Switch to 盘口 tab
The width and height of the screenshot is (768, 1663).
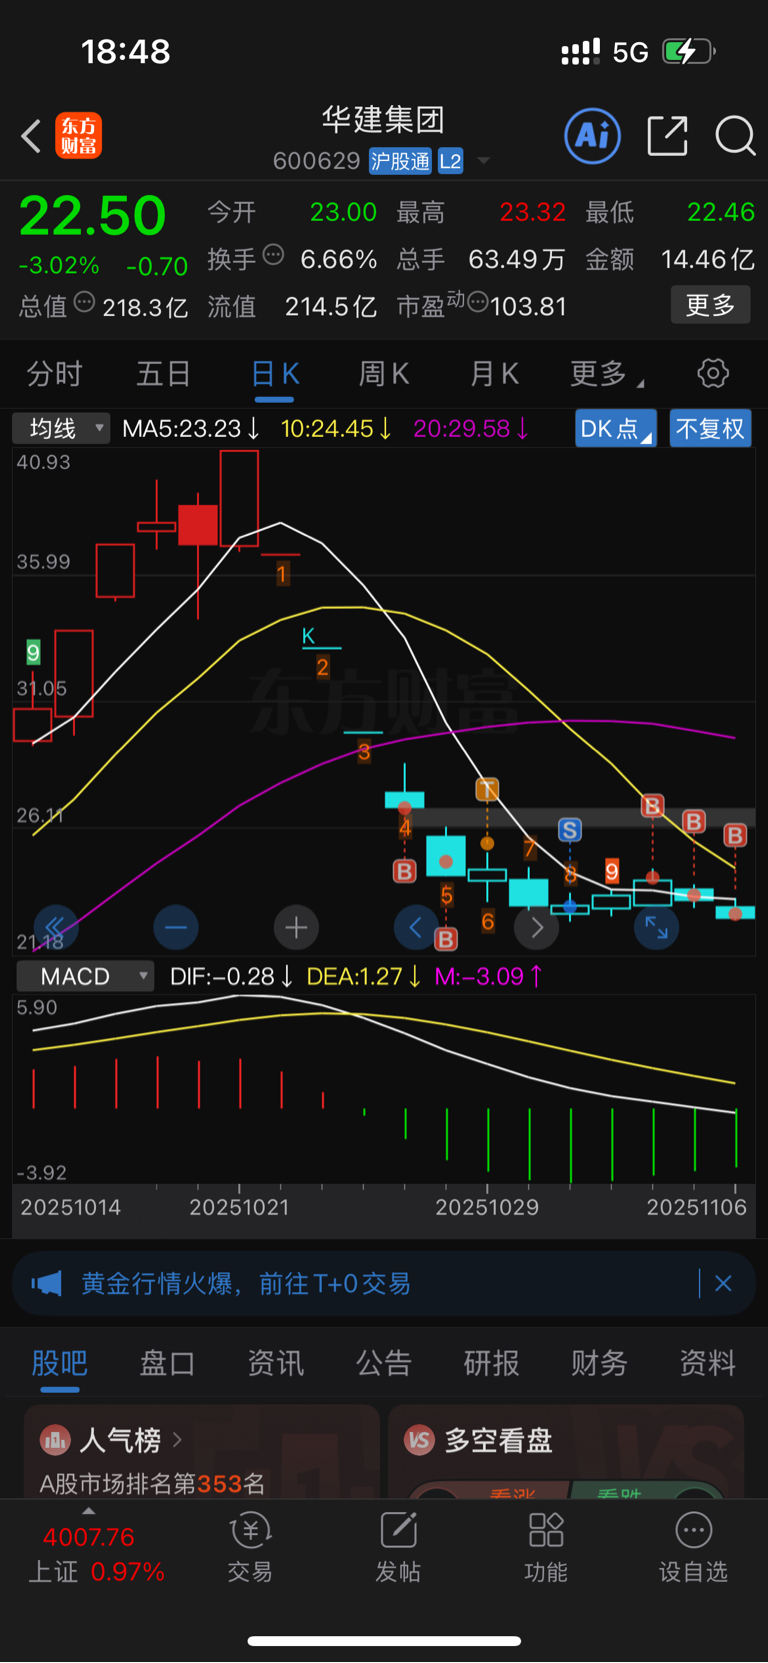[x=167, y=1363]
